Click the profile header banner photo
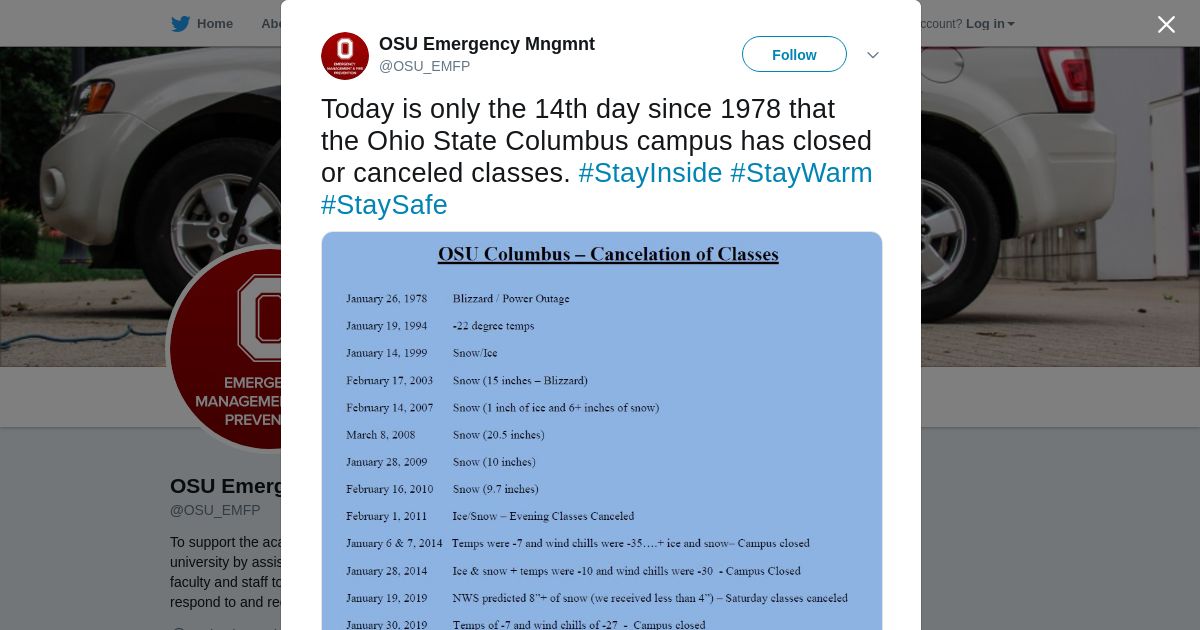Viewport: 1200px width, 630px height. tap(1050, 200)
